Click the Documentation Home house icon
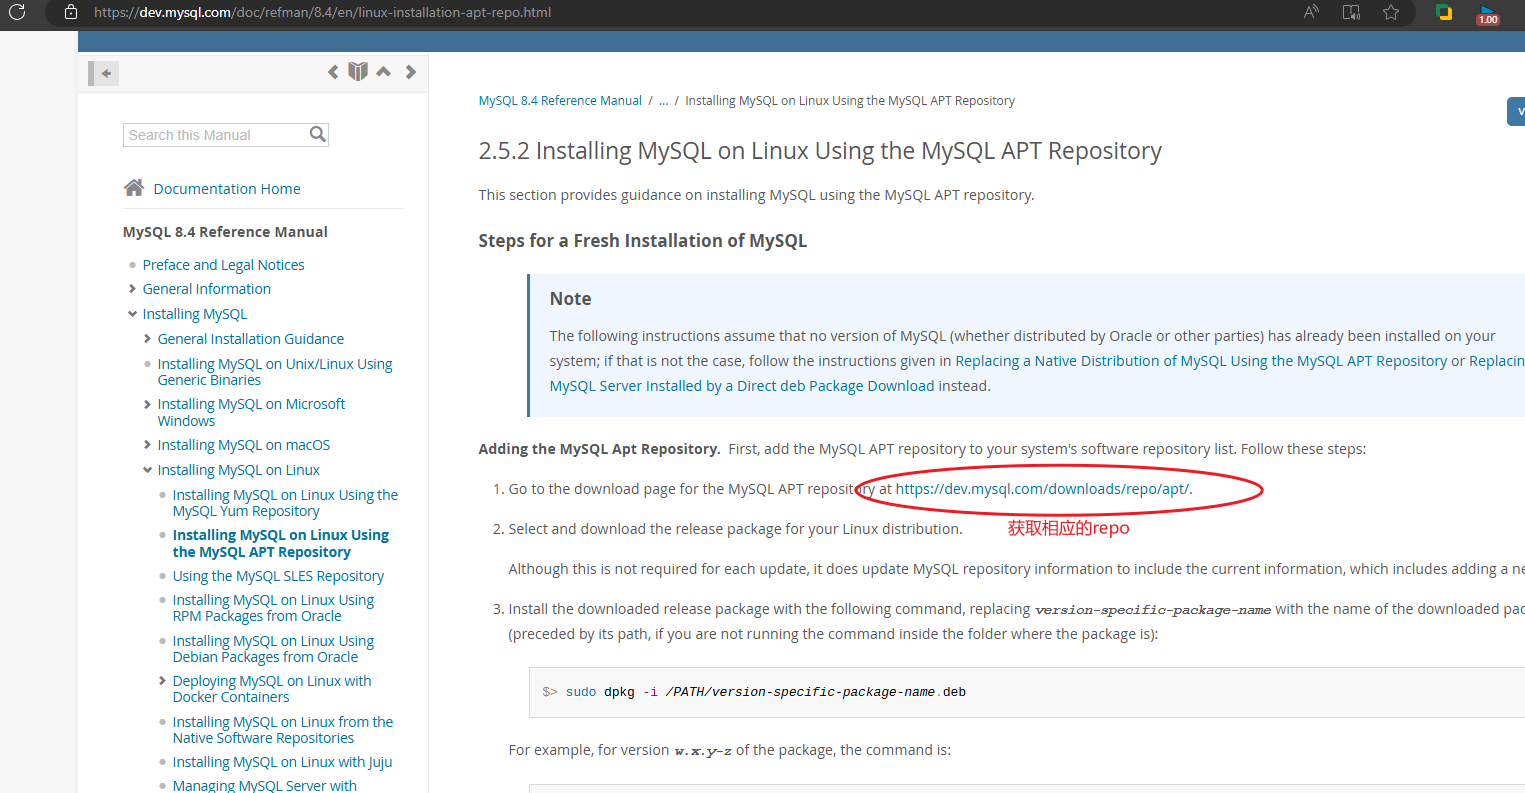The image size is (1525, 793). pos(134,188)
